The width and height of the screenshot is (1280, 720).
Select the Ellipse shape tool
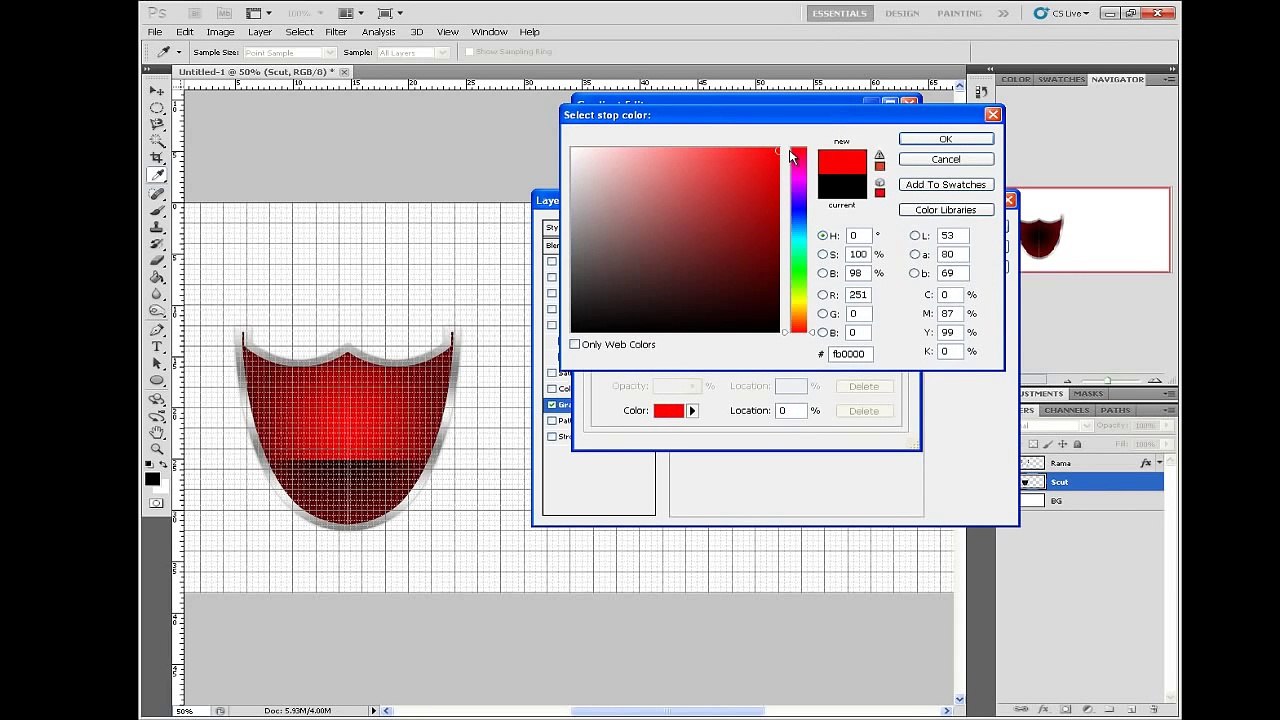[157, 382]
